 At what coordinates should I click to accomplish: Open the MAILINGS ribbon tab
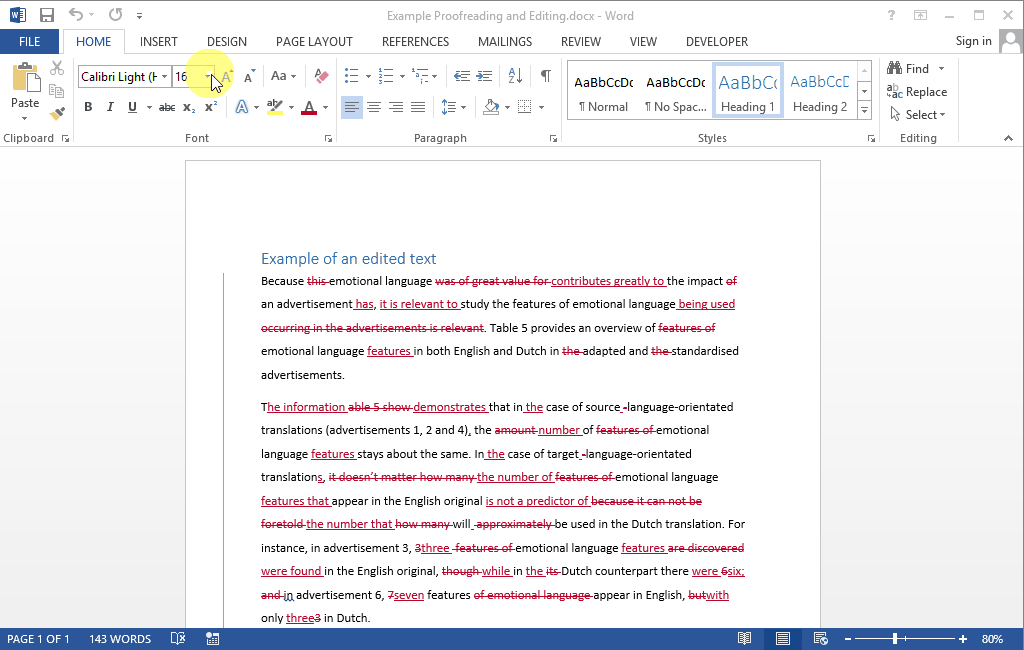(x=504, y=41)
